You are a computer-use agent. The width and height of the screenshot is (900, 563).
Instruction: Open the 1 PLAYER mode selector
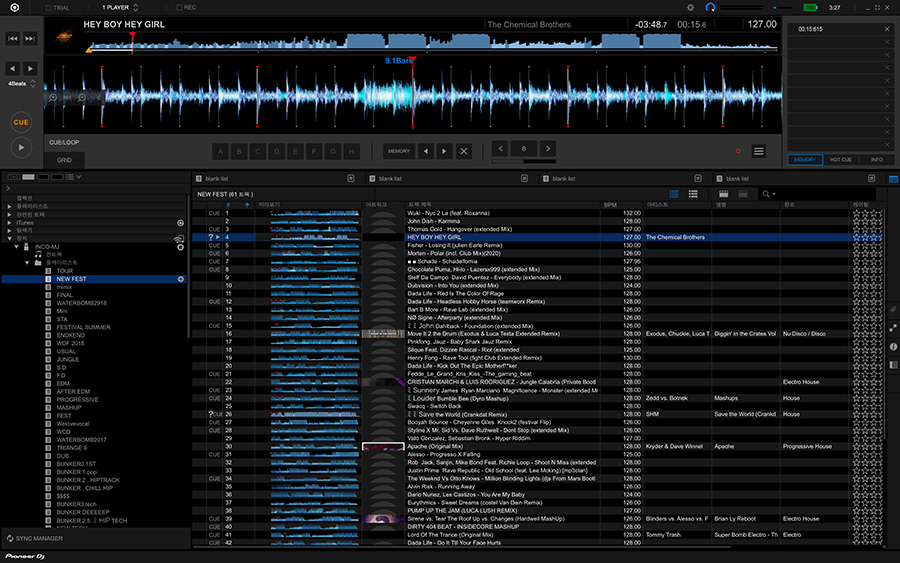click(119, 7)
